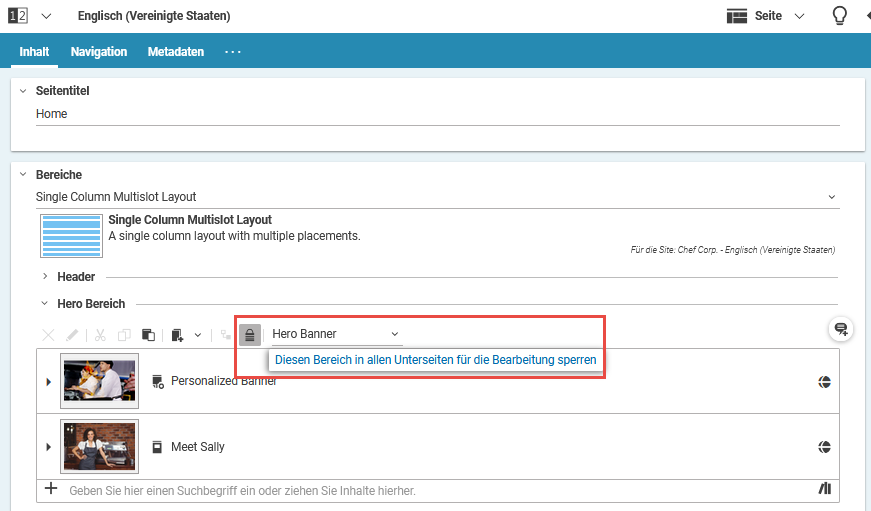
Task: Click the globe icon on Meet Sally row
Action: point(825,447)
